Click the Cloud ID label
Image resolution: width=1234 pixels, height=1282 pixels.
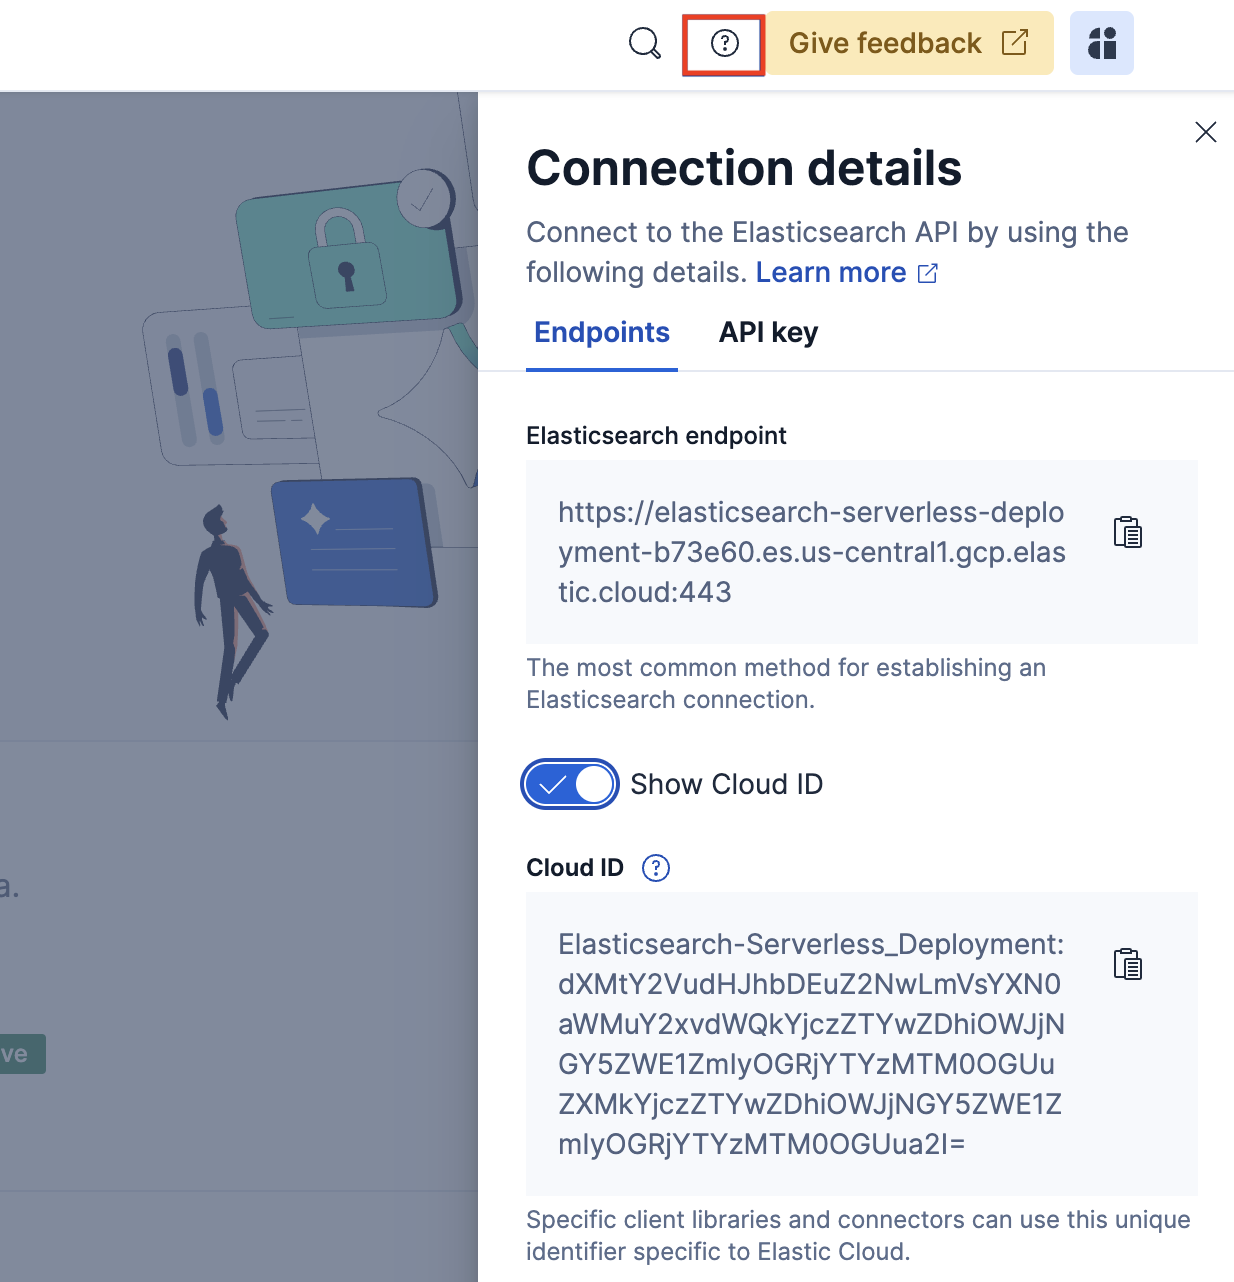575,868
